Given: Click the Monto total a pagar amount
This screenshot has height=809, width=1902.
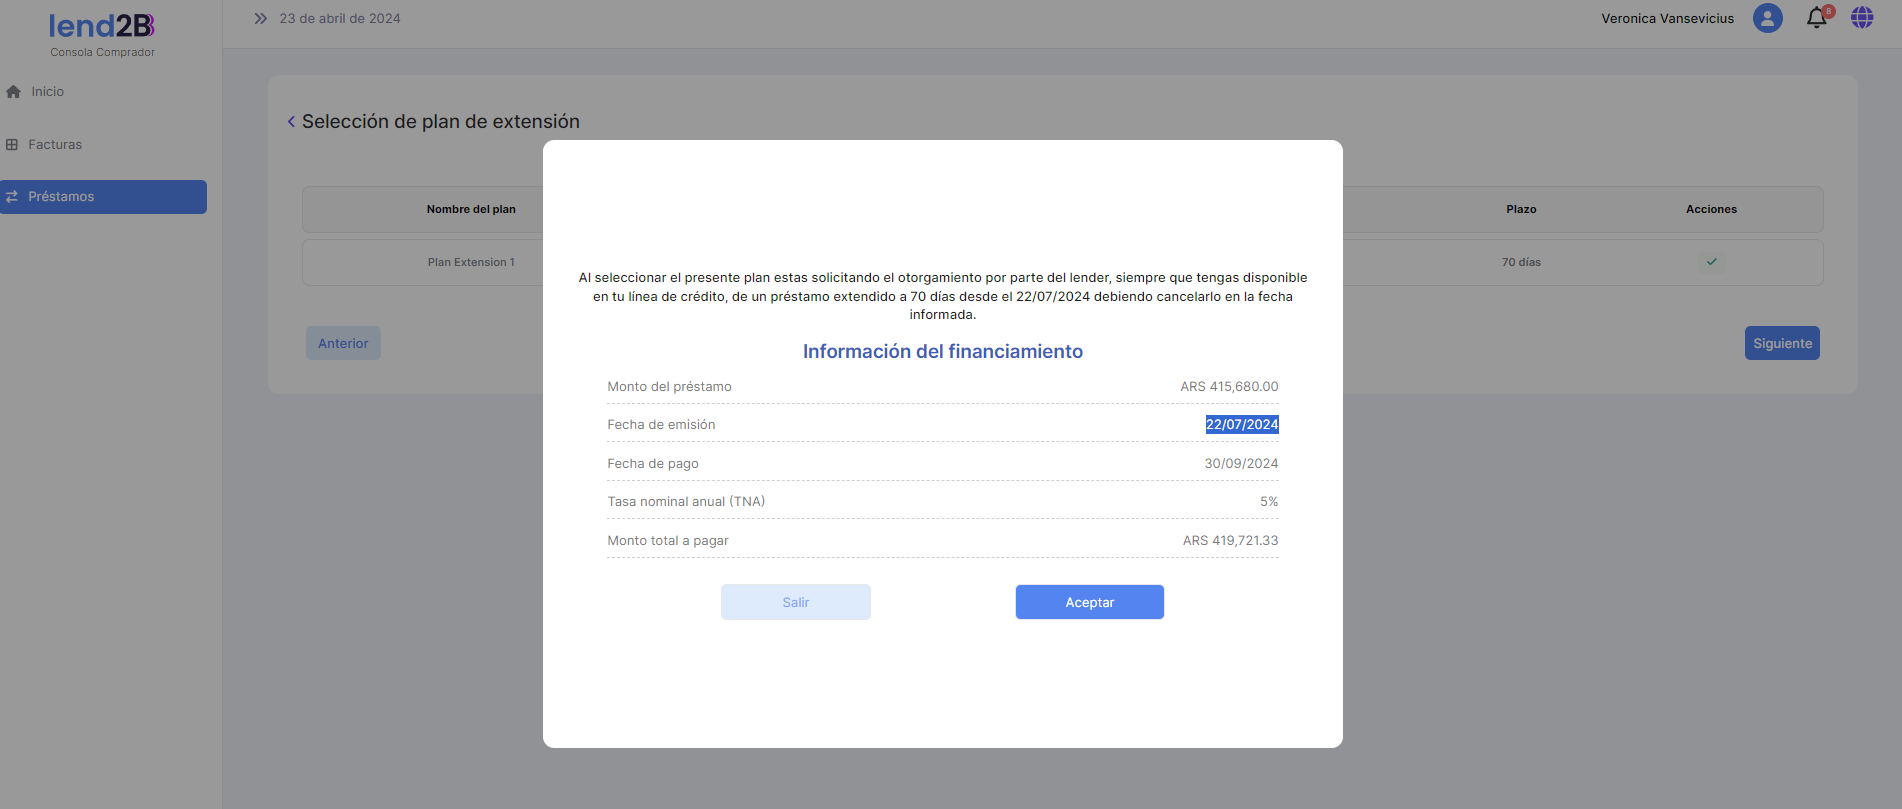Looking at the screenshot, I should tap(1230, 541).
